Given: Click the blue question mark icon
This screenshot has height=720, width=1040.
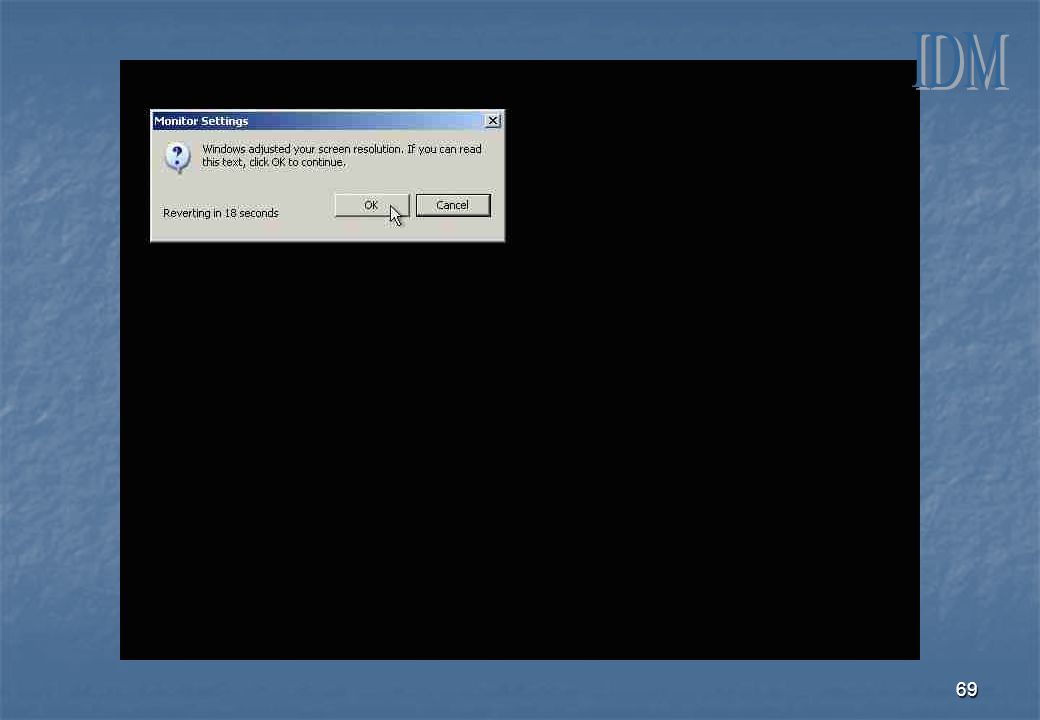Looking at the screenshot, I should tap(177, 157).
